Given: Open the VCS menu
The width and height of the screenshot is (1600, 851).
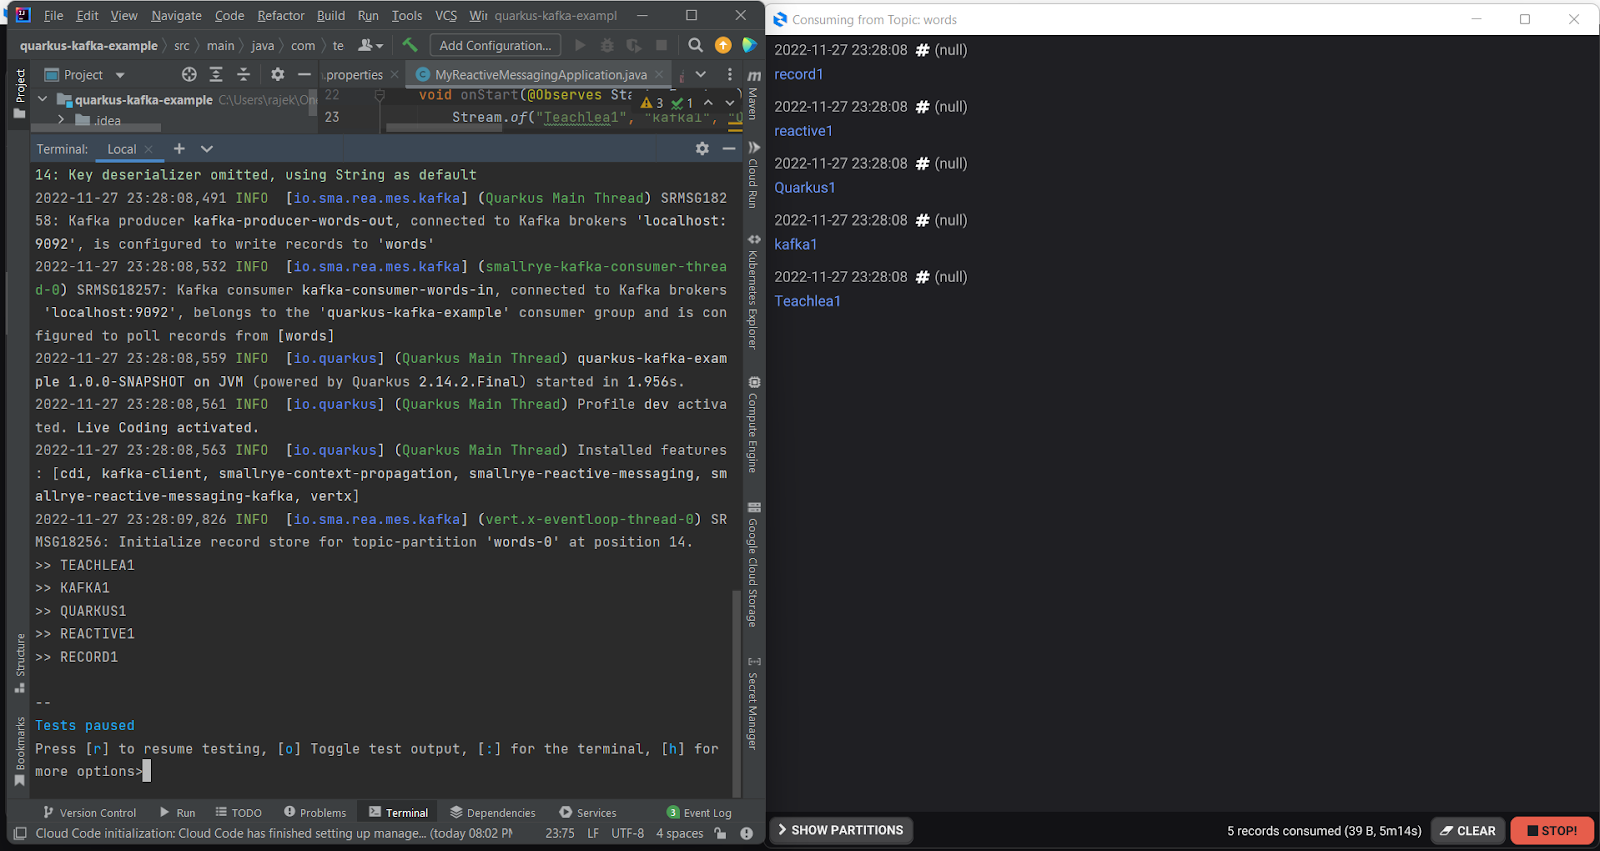Looking at the screenshot, I should tap(446, 15).
